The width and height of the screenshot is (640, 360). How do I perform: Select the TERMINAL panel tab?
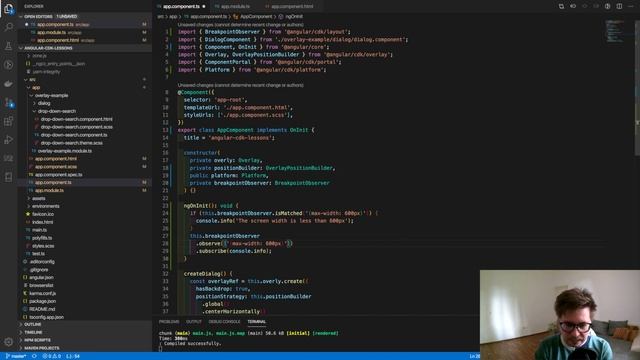point(256,322)
